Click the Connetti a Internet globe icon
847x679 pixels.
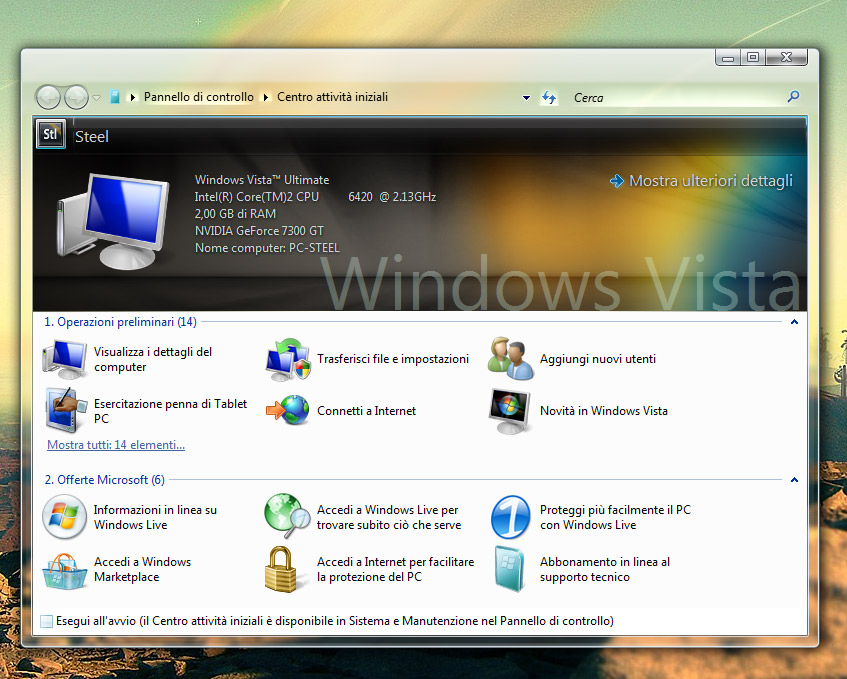tap(288, 410)
